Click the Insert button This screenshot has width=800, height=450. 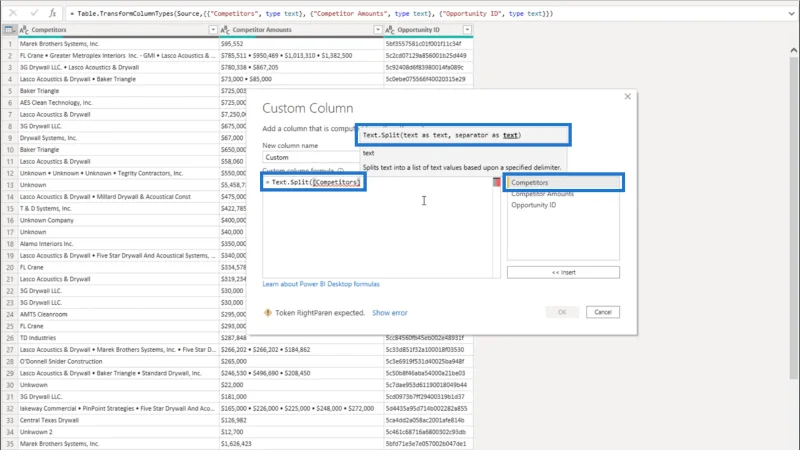[x=563, y=272]
